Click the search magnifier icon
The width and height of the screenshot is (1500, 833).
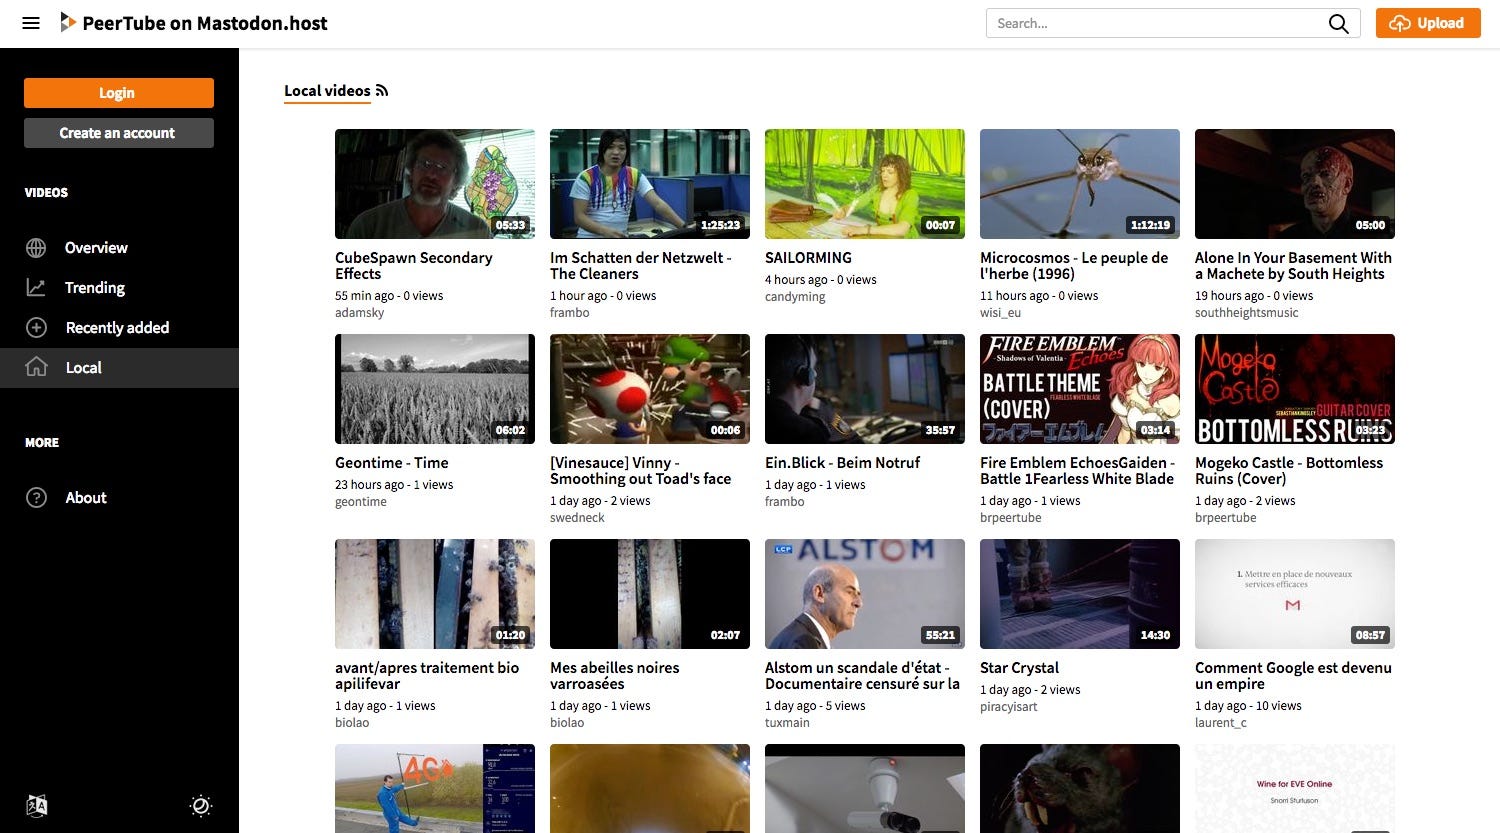coord(1338,23)
